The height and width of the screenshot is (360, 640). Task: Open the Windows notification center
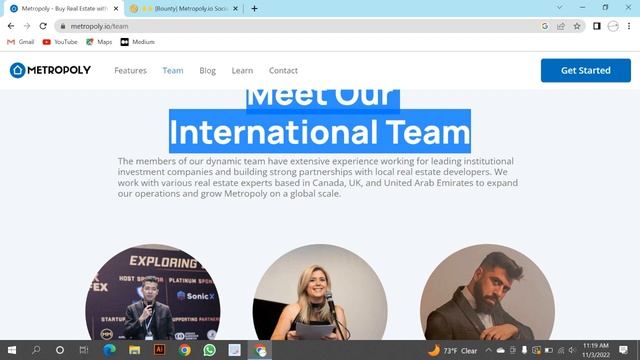(623, 350)
